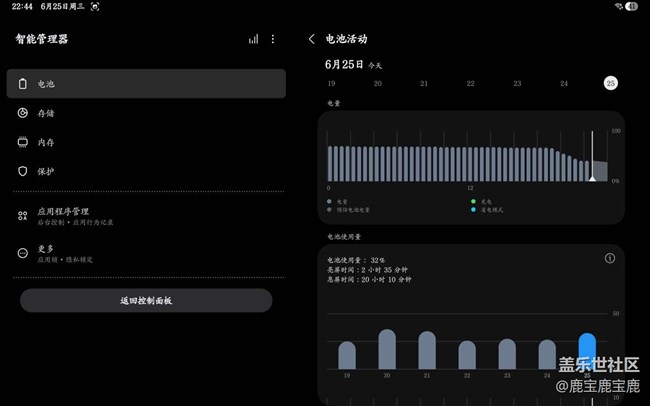Open the three-dot more options menu
Screen dimensions: 650x406
[273, 39]
